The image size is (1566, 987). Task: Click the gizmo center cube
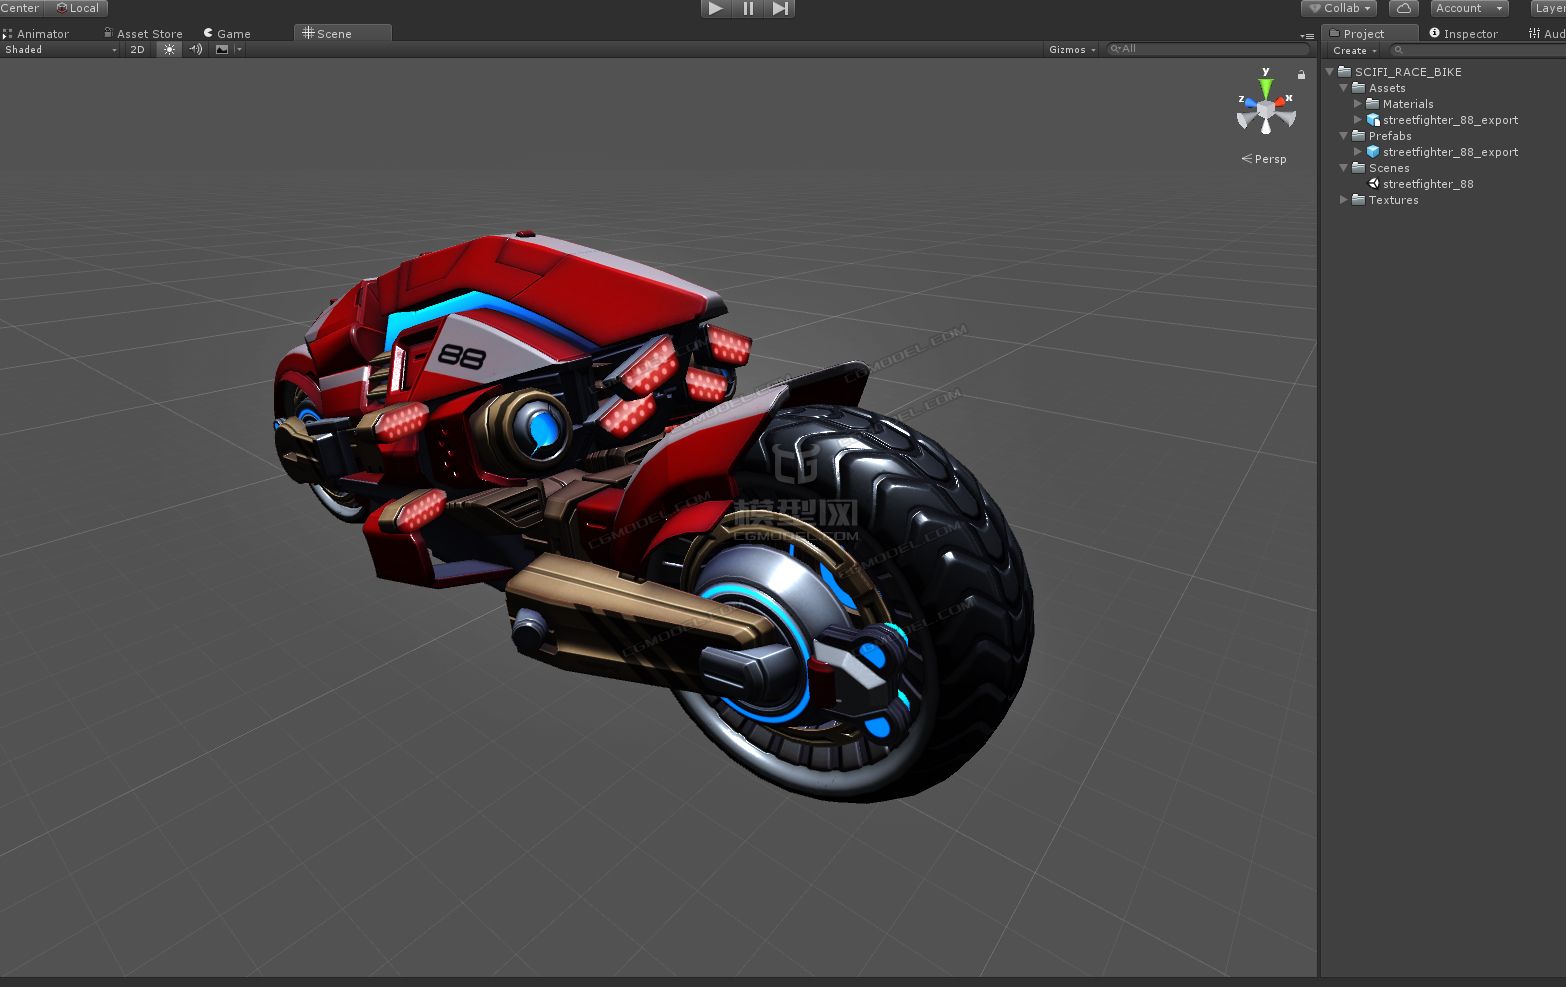click(1266, 108)
